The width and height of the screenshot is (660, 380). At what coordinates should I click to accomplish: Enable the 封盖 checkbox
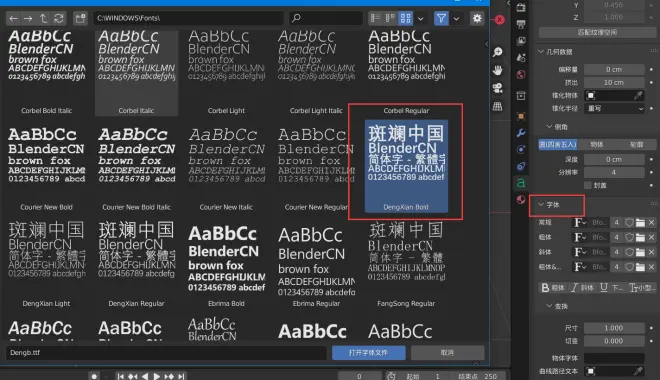click(x=588, y=185)
